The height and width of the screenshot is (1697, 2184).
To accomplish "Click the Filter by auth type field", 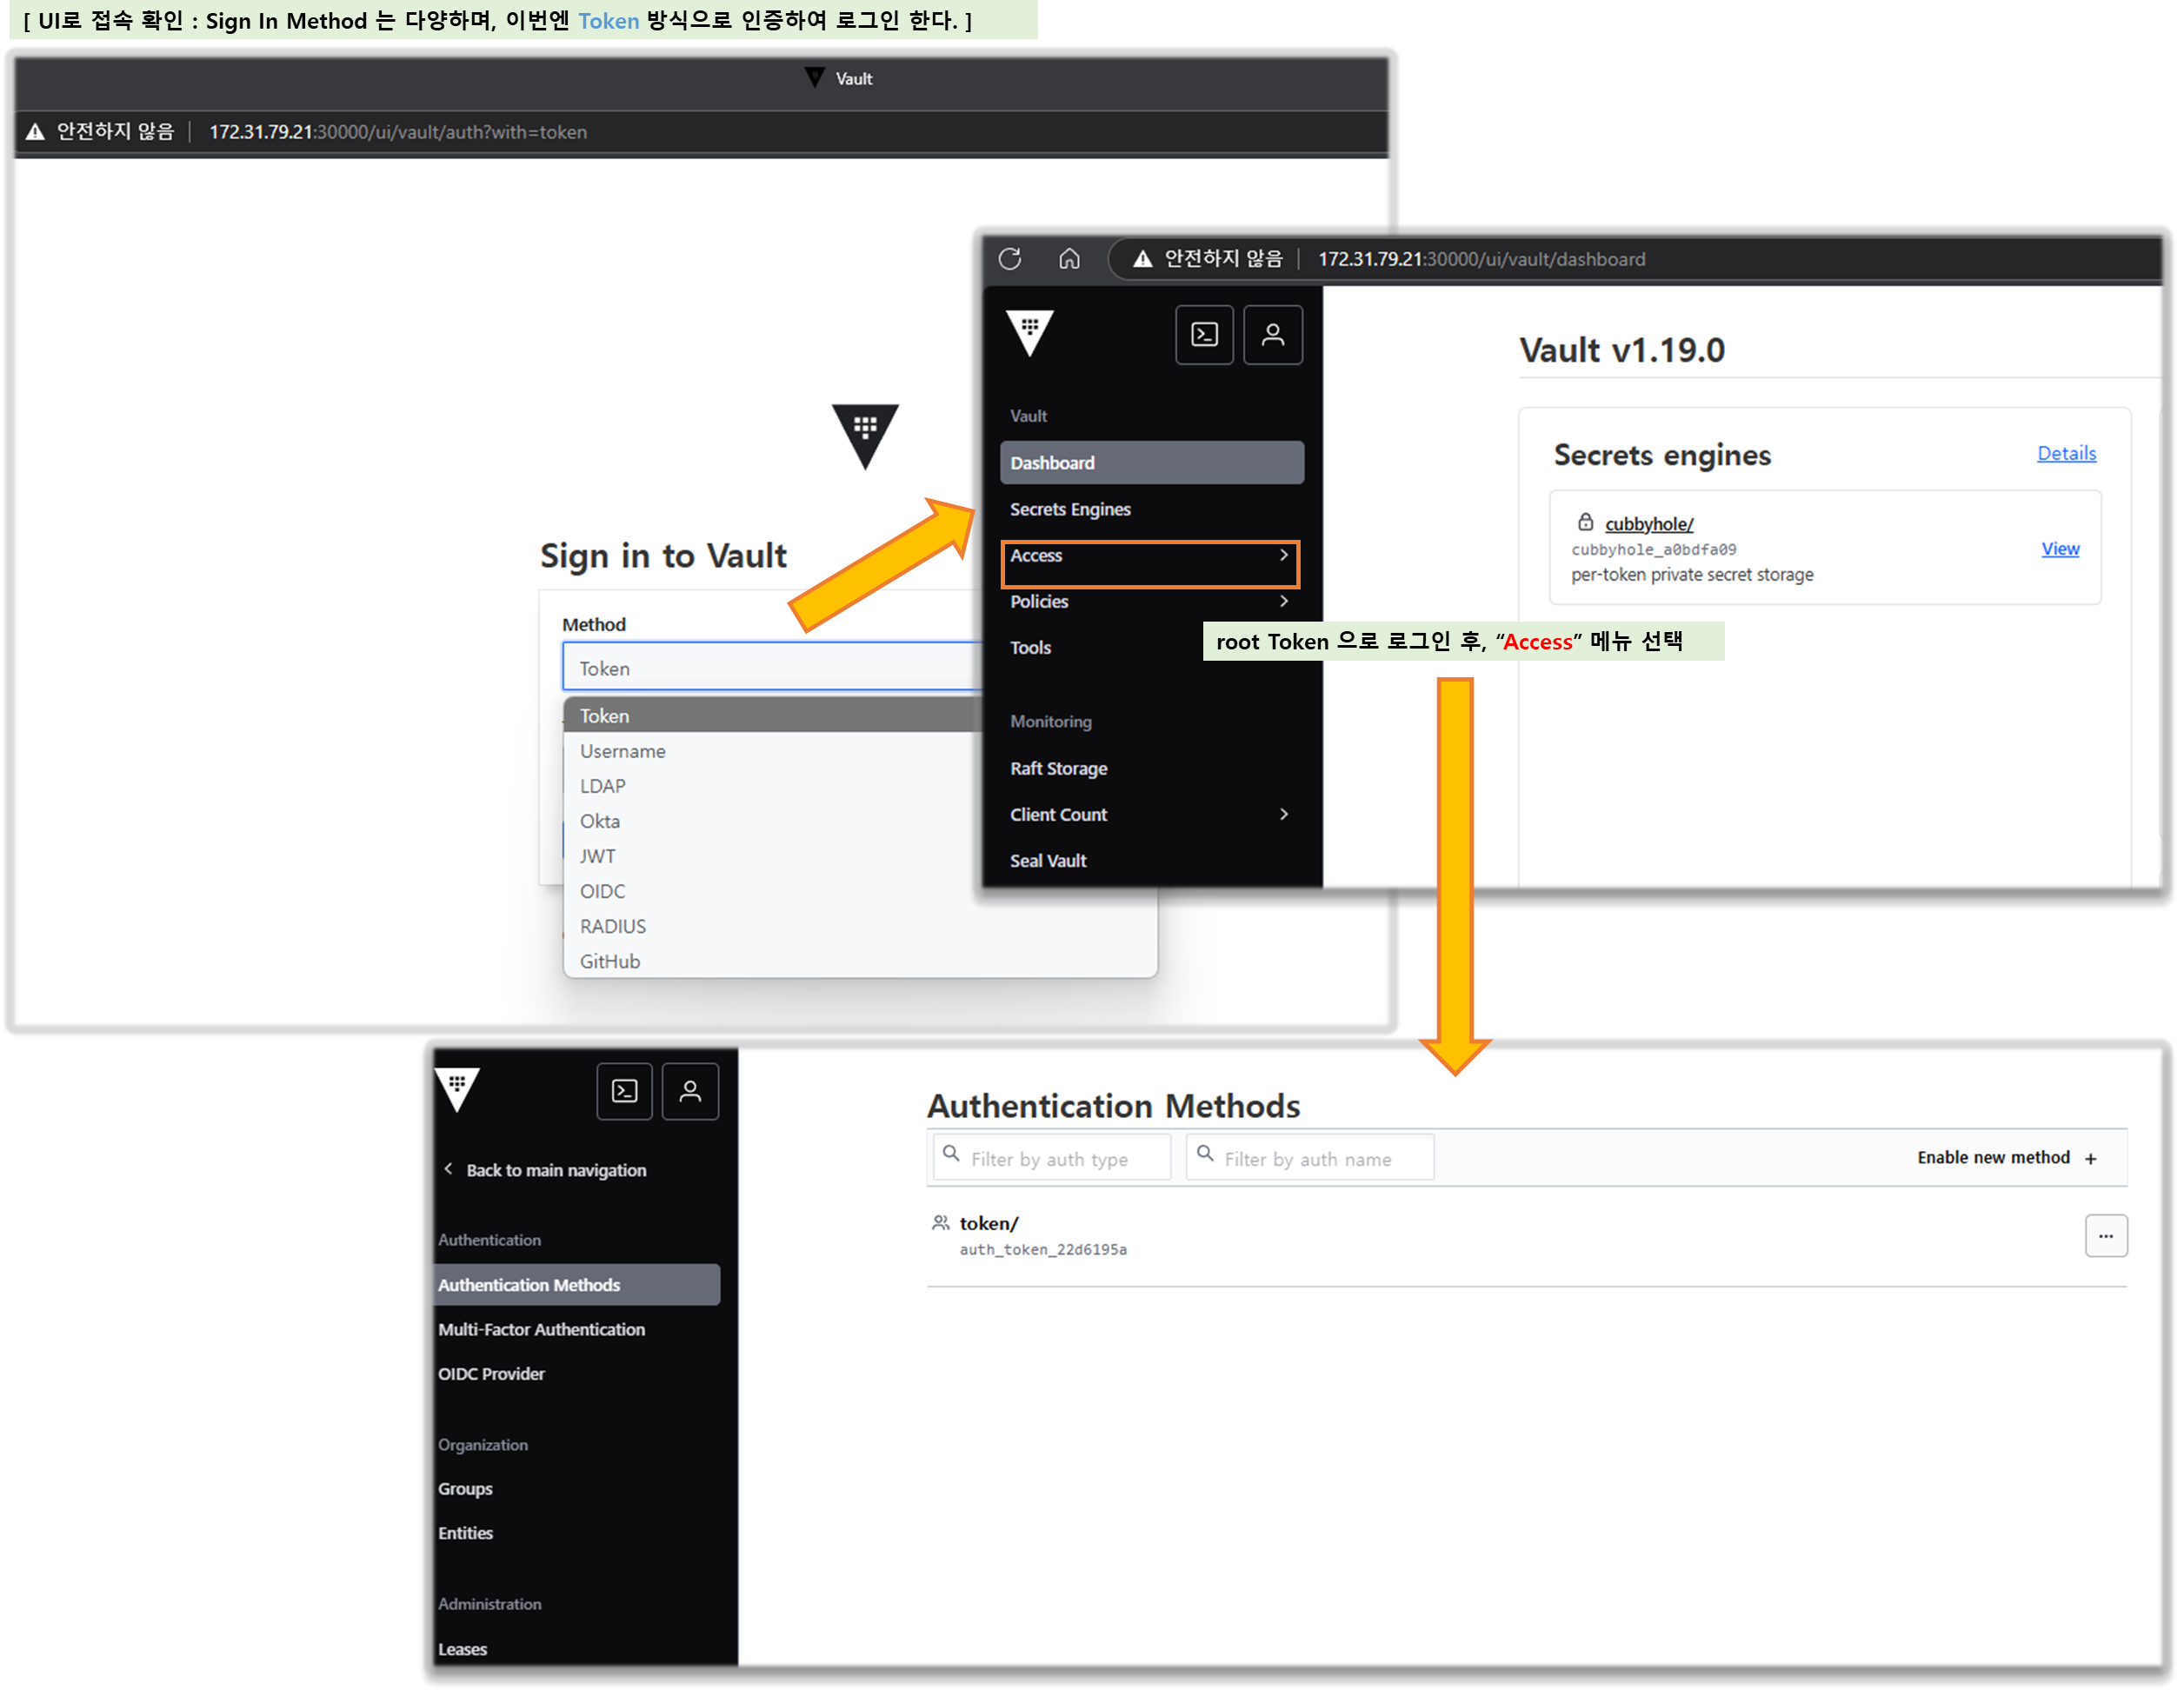I will coord(1051,1157).
